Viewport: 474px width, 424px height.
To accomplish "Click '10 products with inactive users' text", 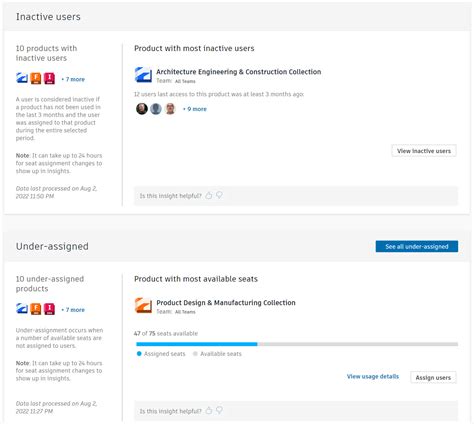I will (46, 53).
